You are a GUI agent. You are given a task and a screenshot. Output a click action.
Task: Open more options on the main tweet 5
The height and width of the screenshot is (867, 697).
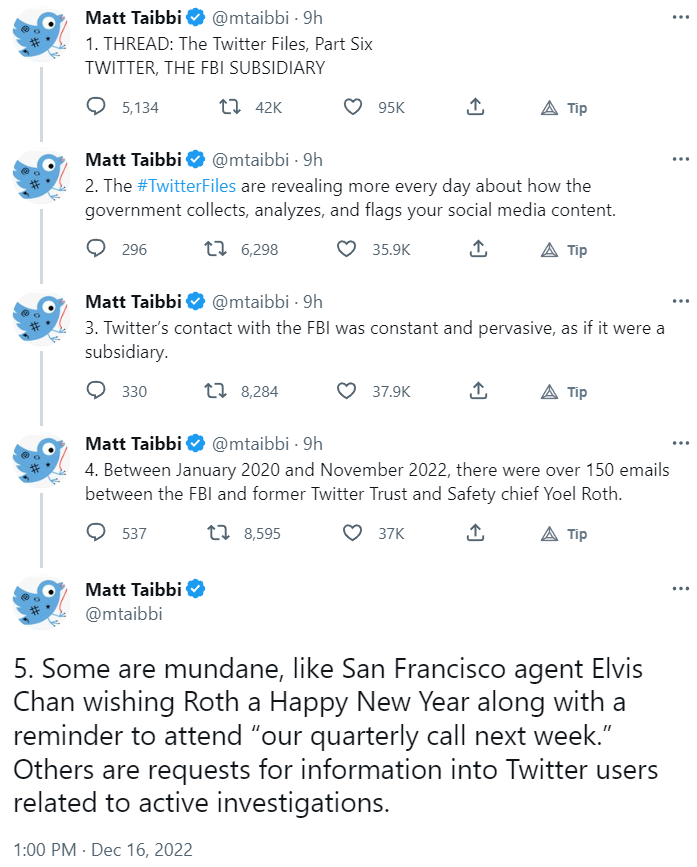(x=680, y=587)
